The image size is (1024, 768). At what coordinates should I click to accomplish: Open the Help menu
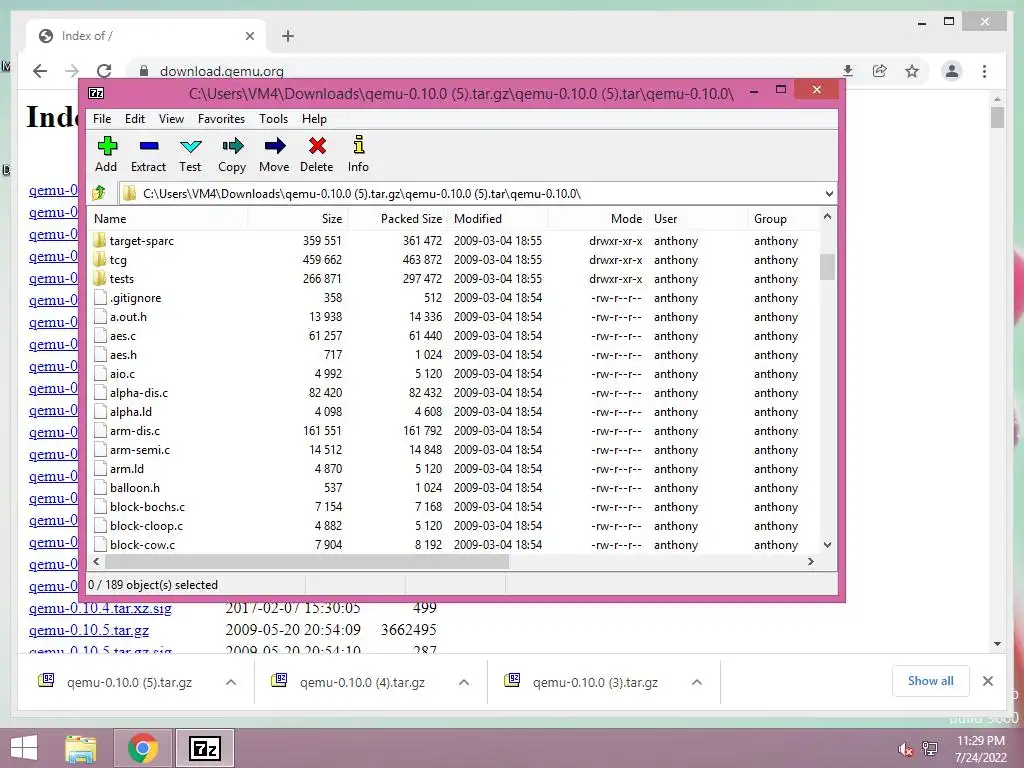pos(314,119)
